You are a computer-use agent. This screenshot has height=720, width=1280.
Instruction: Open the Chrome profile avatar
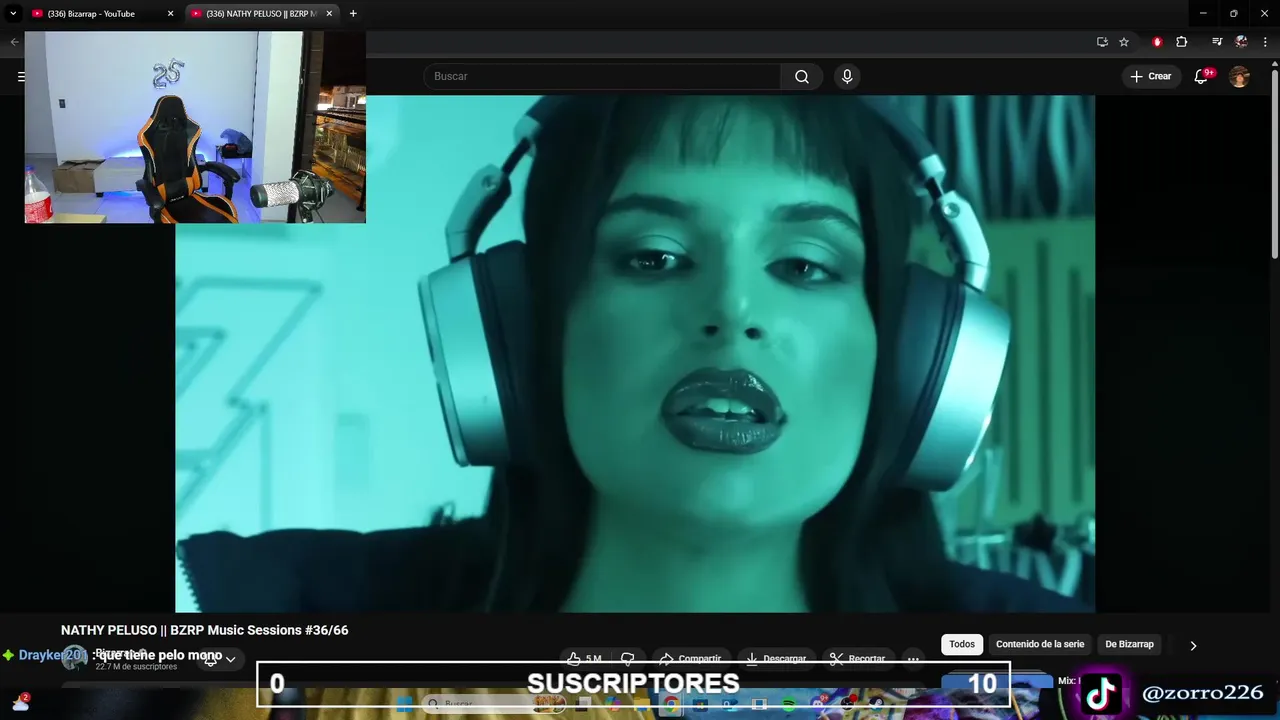1241,42
